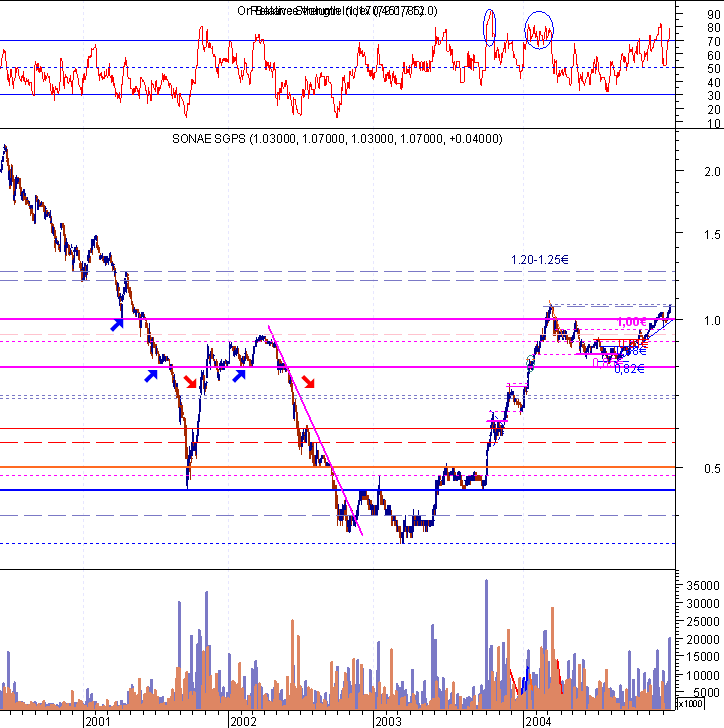Click the 60 level on RSI axis
The height and width of the screenshot is (728, 724).
tap(714, 55)
